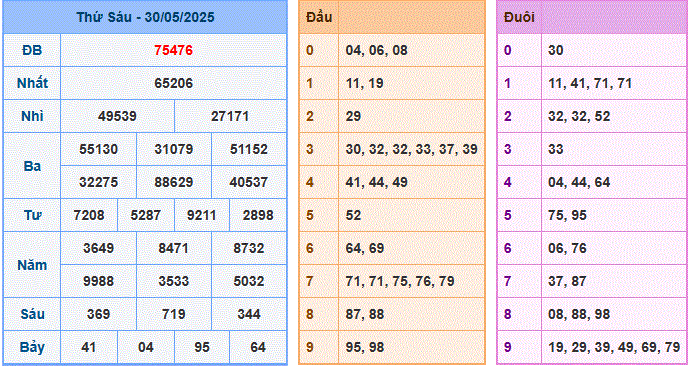Select second prize number 49539
The width and height of the screenshot is (690, 366).
tap(117, 116)
